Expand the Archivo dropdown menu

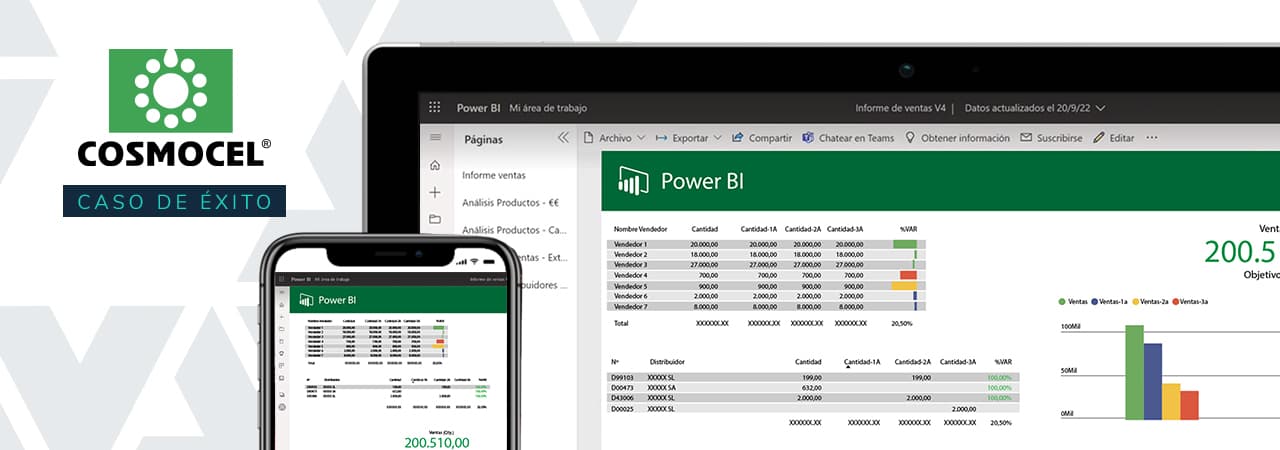point(614,138)
